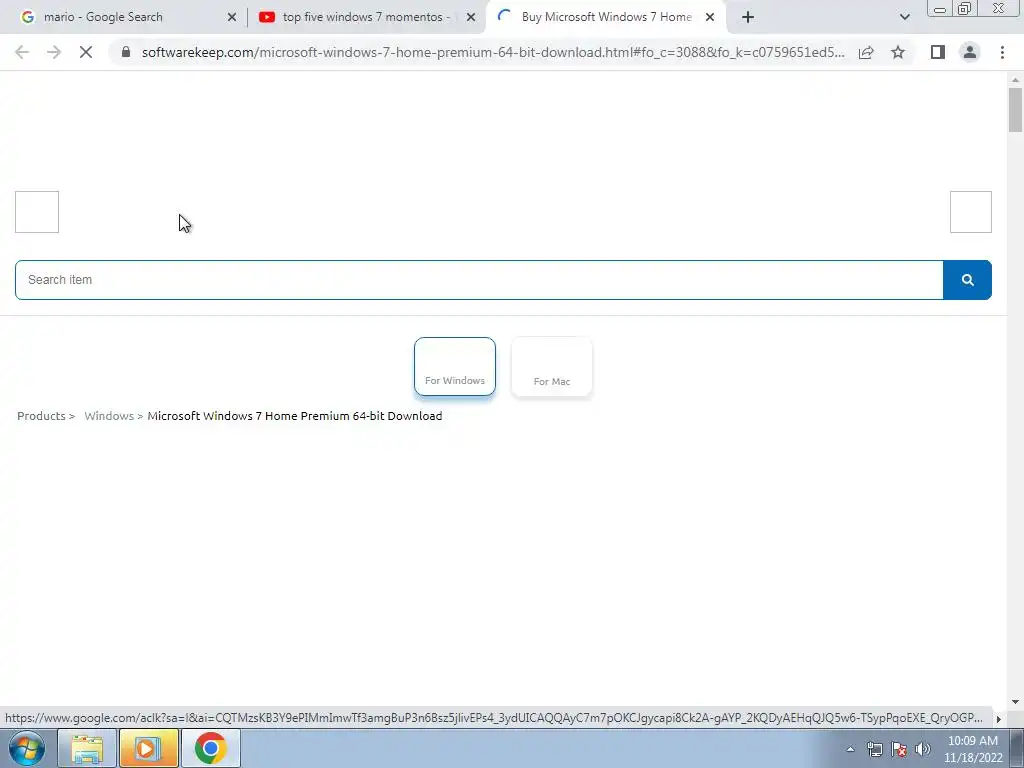Click the browser back arrow
The width and height of the screenshot is (1024, 768).
tap(22, 52)
